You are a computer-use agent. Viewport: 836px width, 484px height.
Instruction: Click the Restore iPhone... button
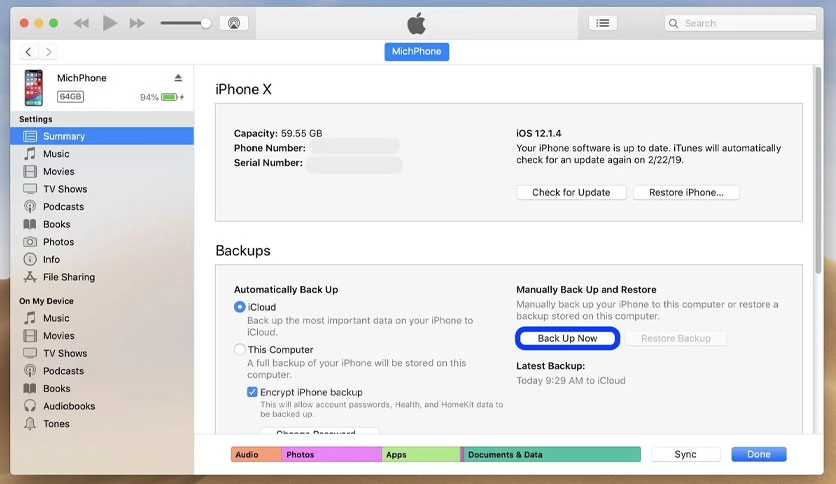coord(686,192)
